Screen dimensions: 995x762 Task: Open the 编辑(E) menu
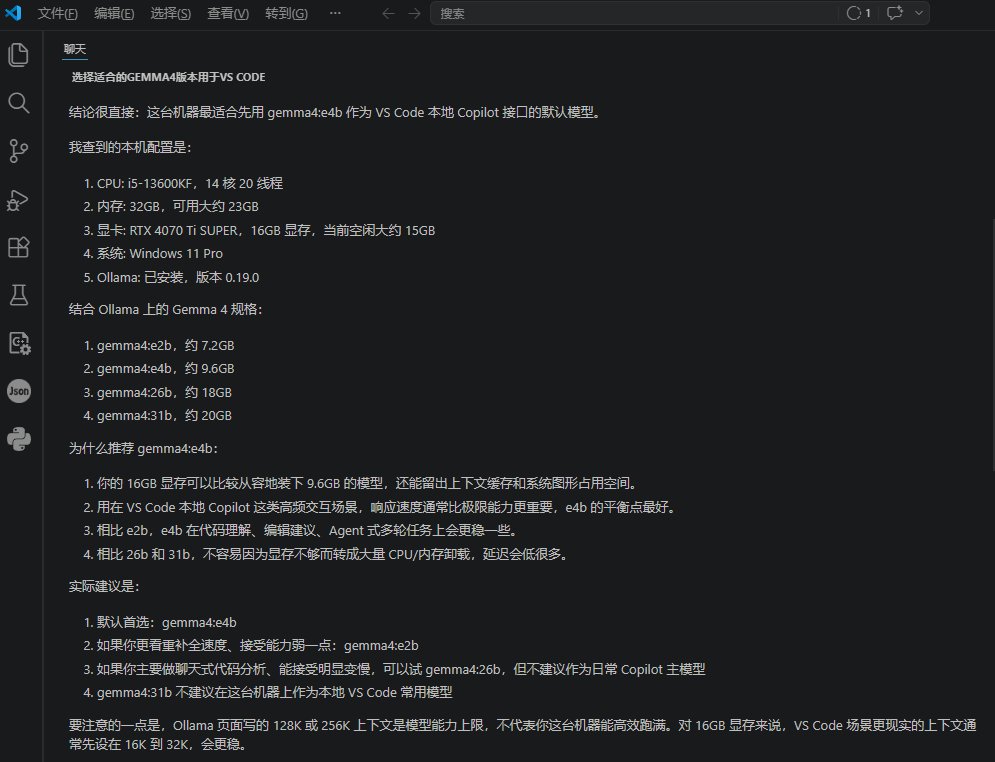[x=114, y=13]
